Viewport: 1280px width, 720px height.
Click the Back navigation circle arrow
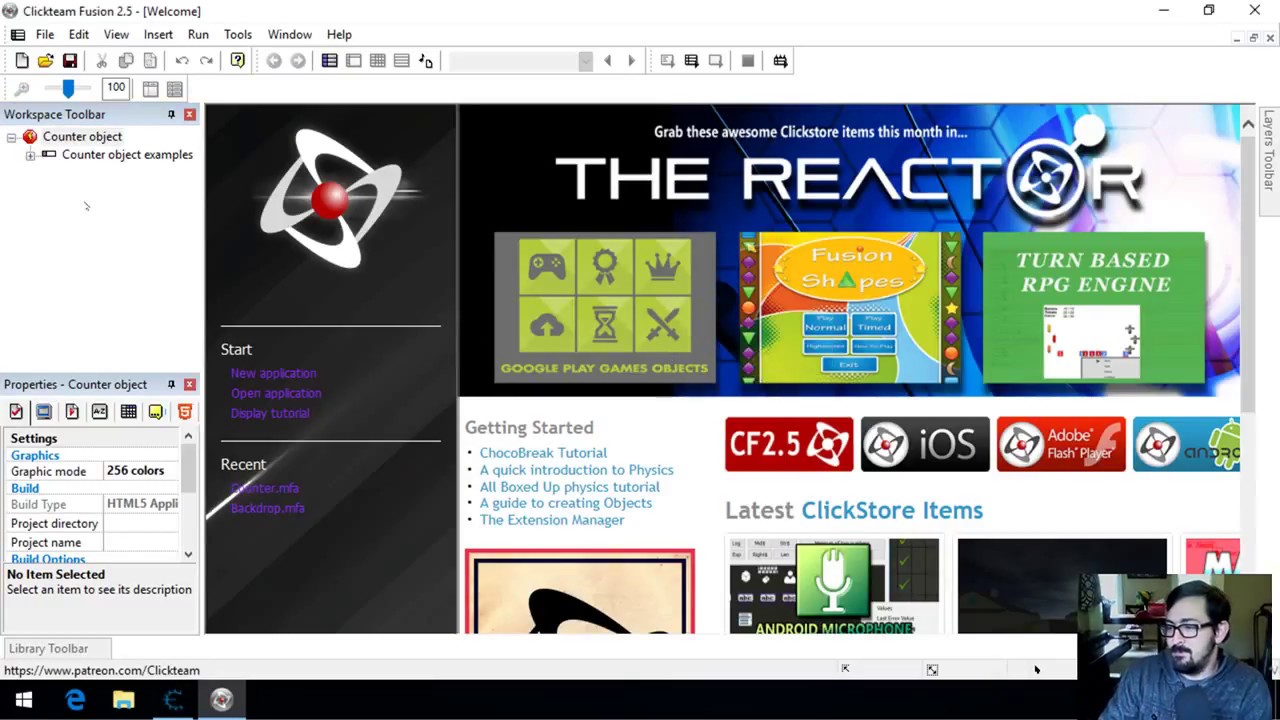(x=274, y=61)
